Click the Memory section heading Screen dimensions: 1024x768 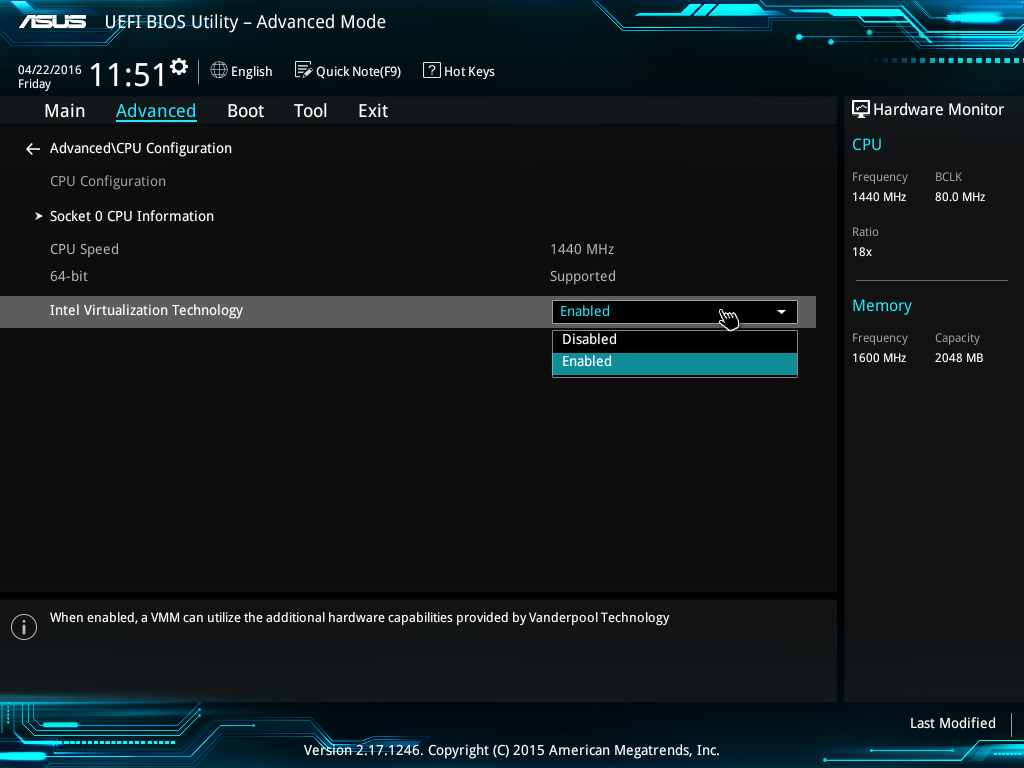pos(882,306)
